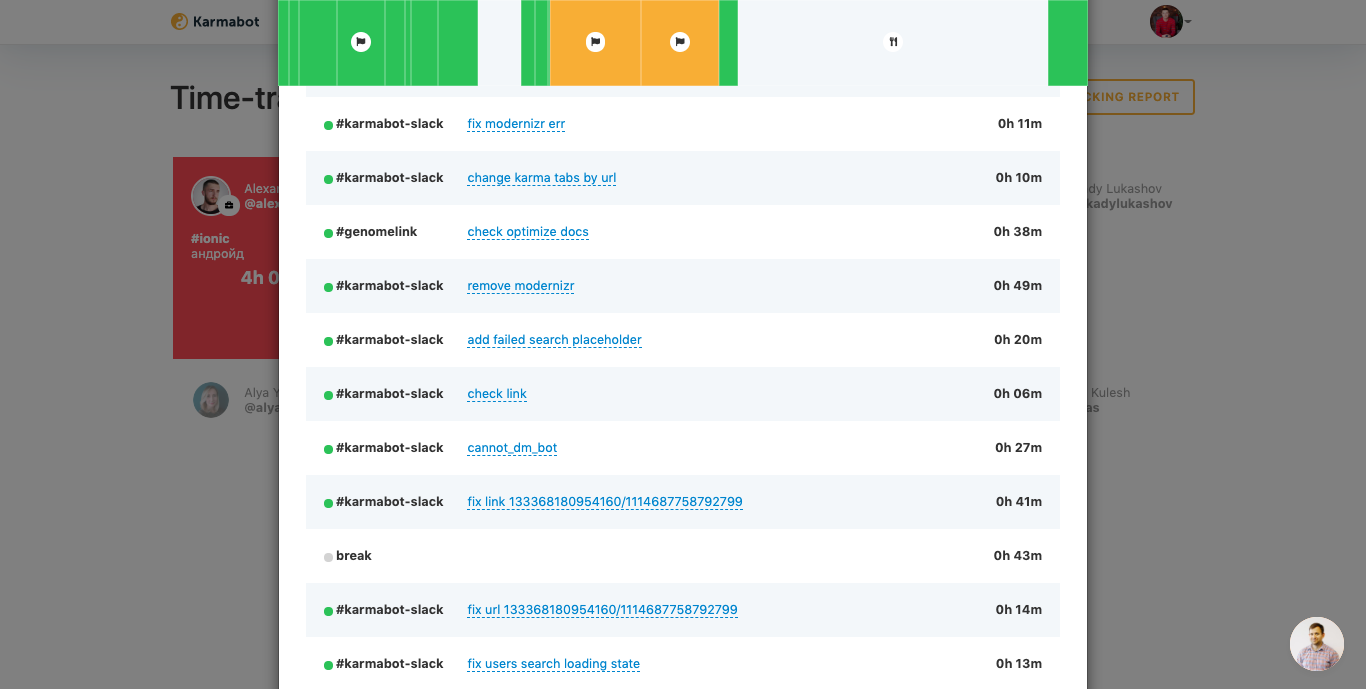Click the 0h 41m duration value

point(1019,502)
